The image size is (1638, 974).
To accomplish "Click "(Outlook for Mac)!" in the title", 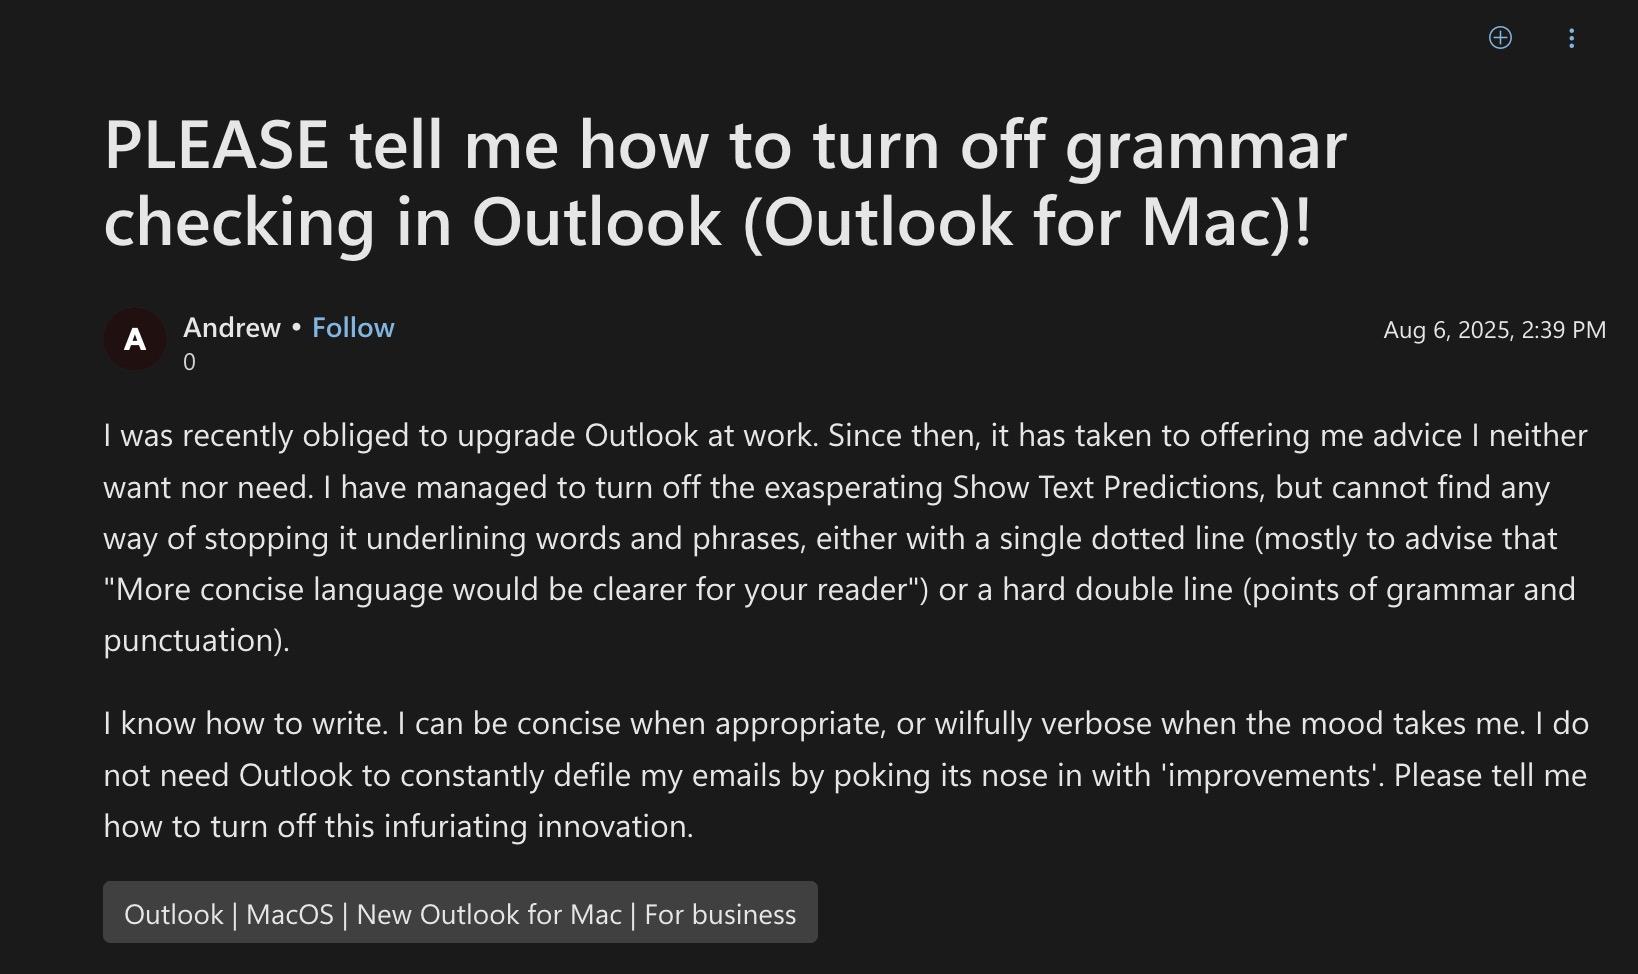I will point(1026,222).
